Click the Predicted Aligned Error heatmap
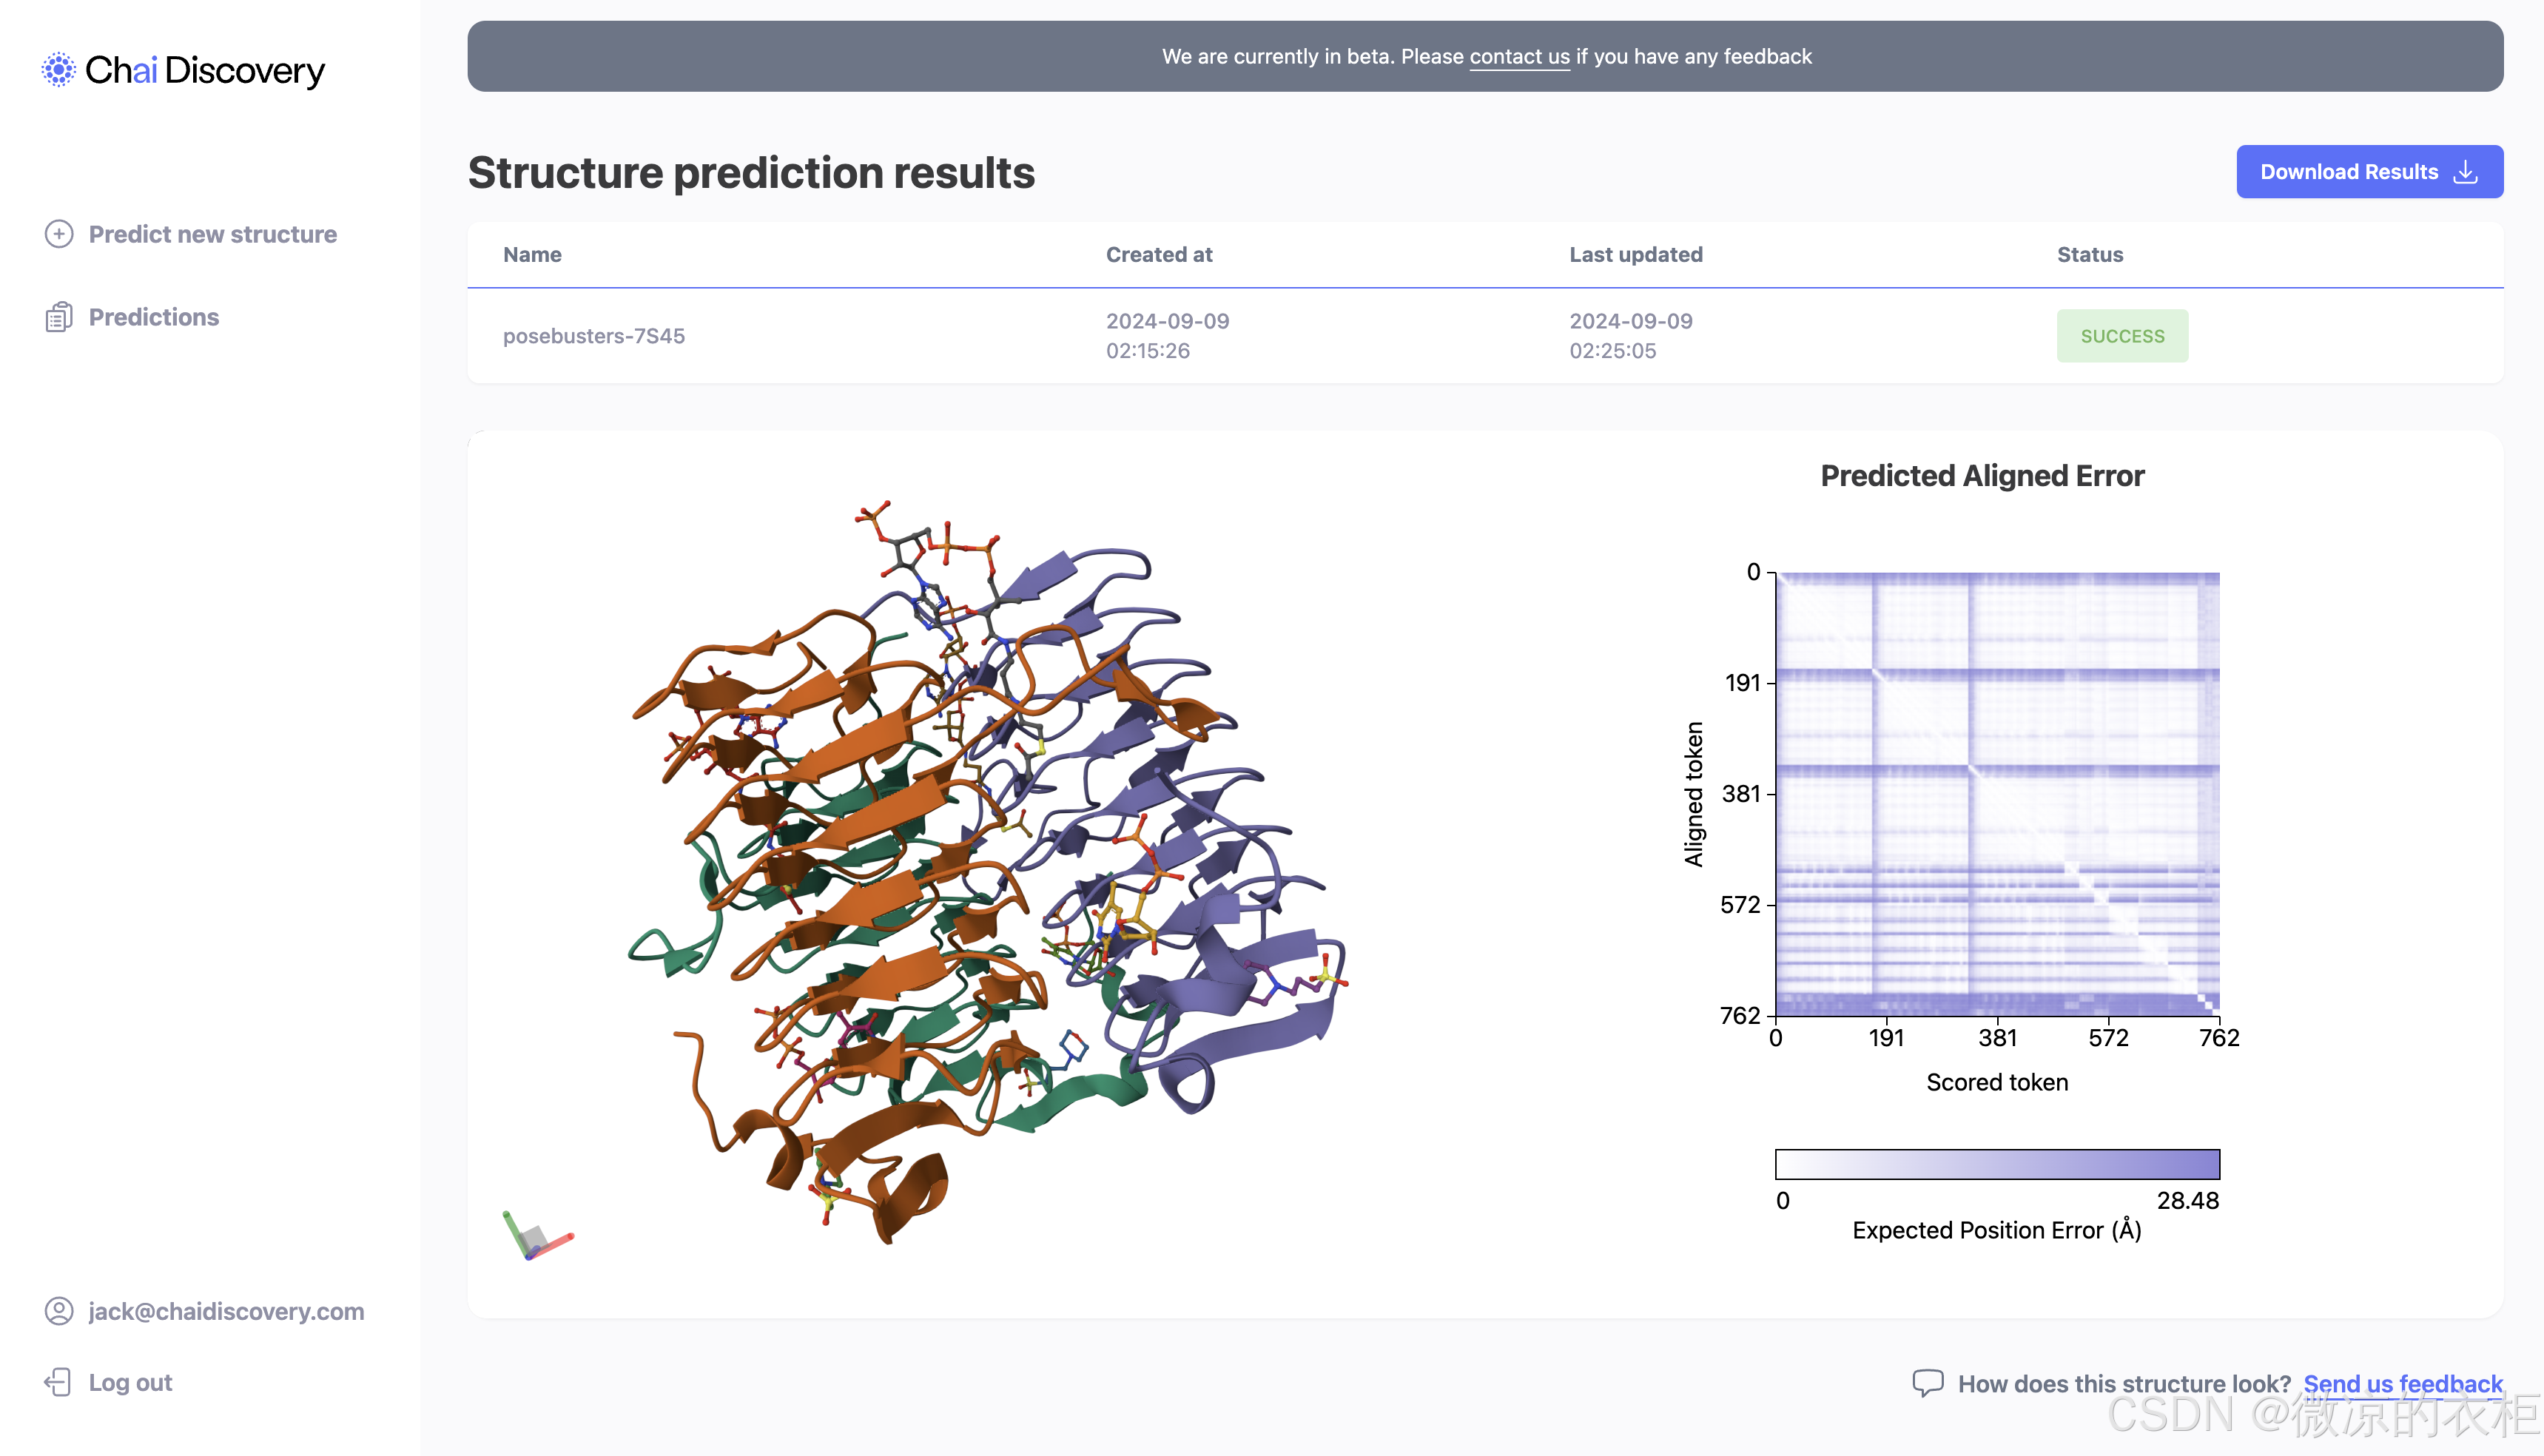 [x=1997, y=794]
